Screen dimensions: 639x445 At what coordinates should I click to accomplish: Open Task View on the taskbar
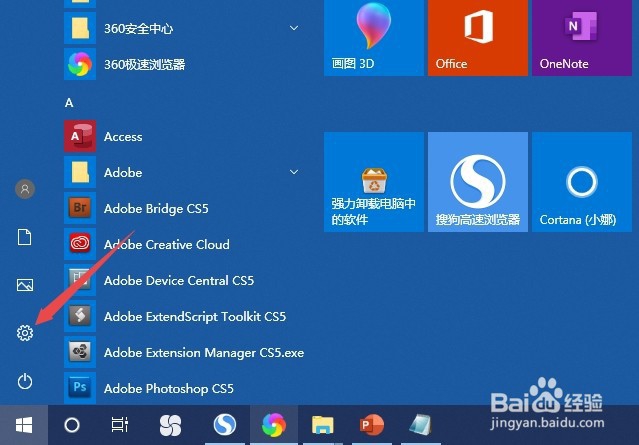120,425
